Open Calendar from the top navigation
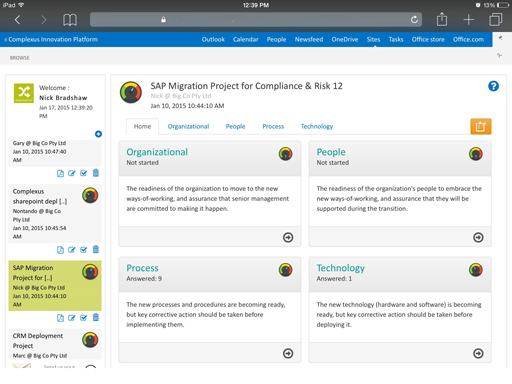The image size is (512, 384). (x=246, y=39)
